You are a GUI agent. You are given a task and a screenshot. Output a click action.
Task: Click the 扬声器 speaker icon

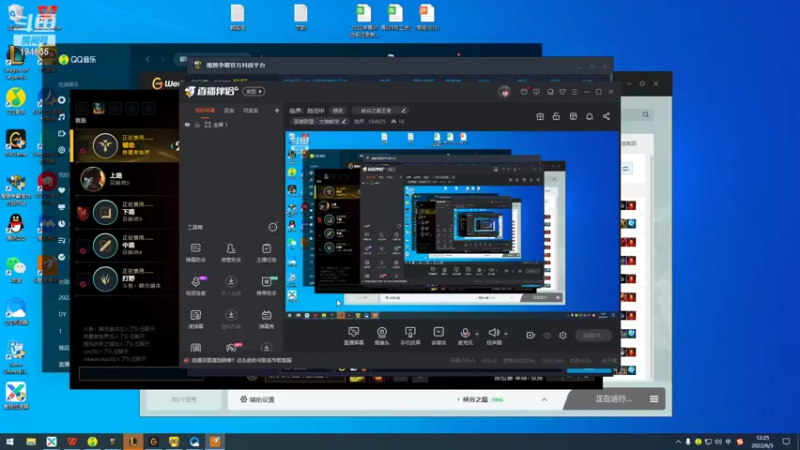click(493, 333)
